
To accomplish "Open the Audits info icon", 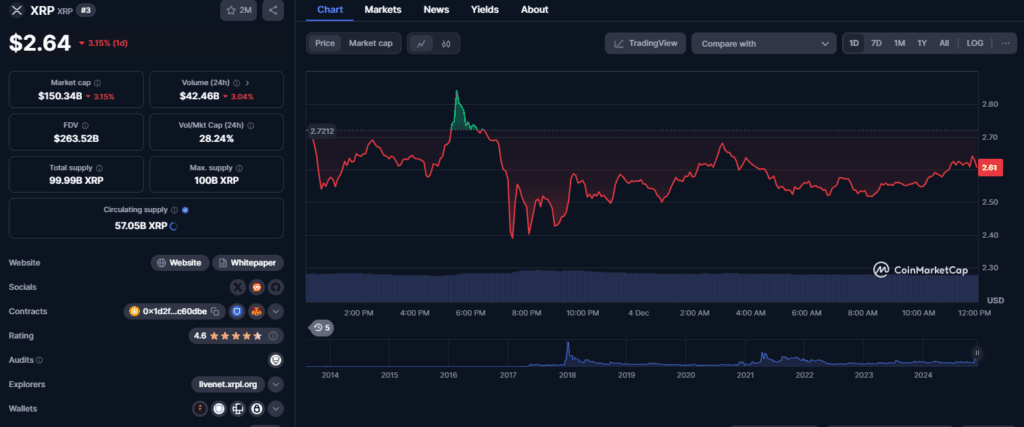I will [x=39, y=360].
